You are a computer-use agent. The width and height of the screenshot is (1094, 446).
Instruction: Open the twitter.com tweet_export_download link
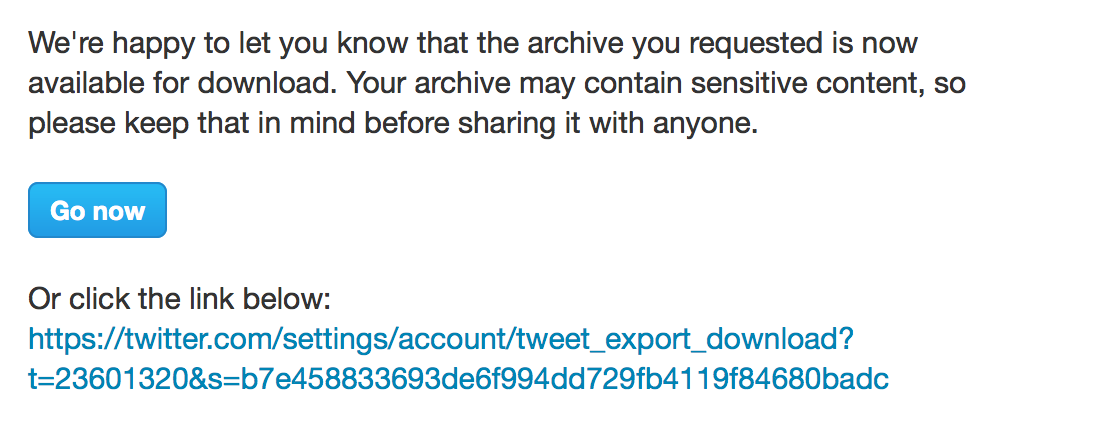(x=440, y=340)
